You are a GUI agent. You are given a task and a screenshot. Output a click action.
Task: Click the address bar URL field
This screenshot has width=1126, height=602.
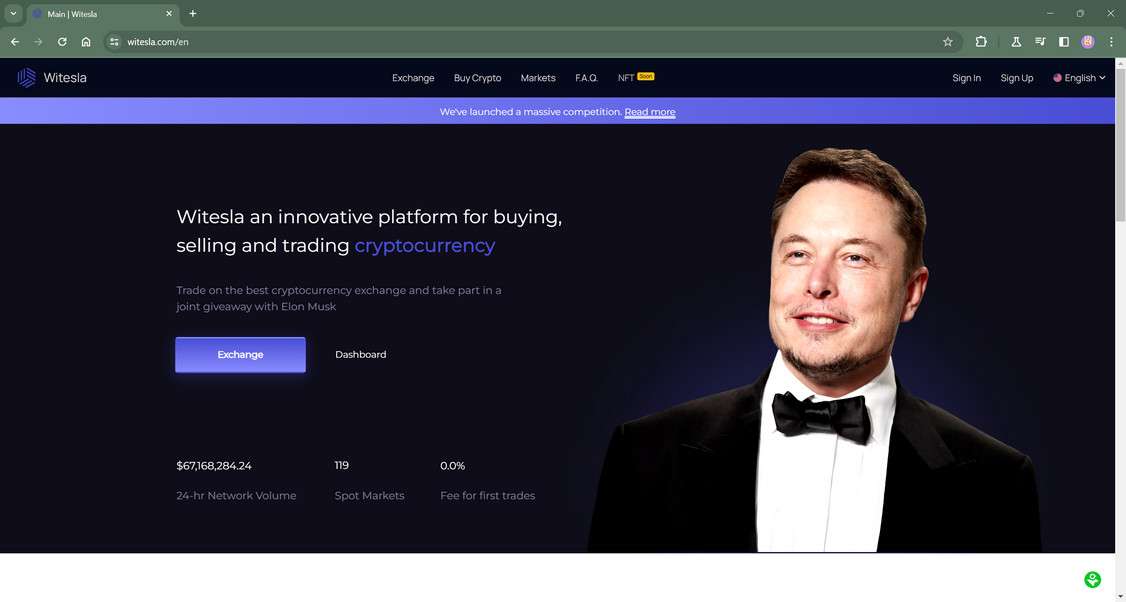point(500,42)
